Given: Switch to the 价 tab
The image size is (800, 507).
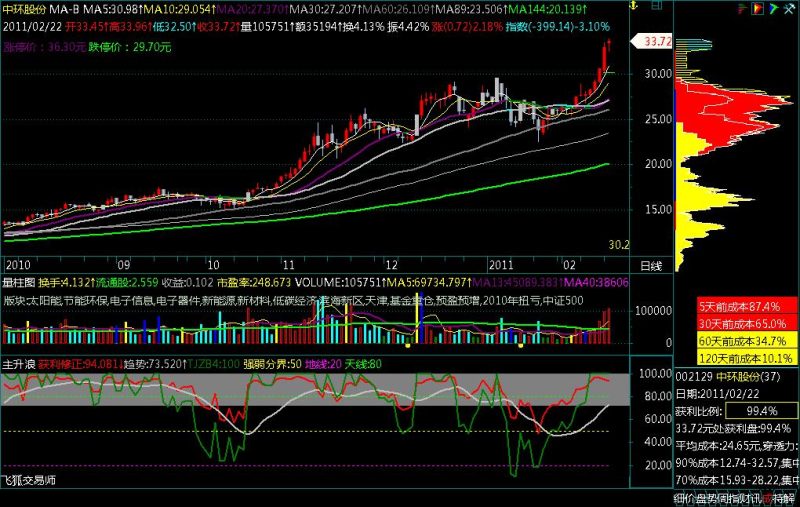Looking at the screenshot, I should pyautogui.click(x=690, y=499).
